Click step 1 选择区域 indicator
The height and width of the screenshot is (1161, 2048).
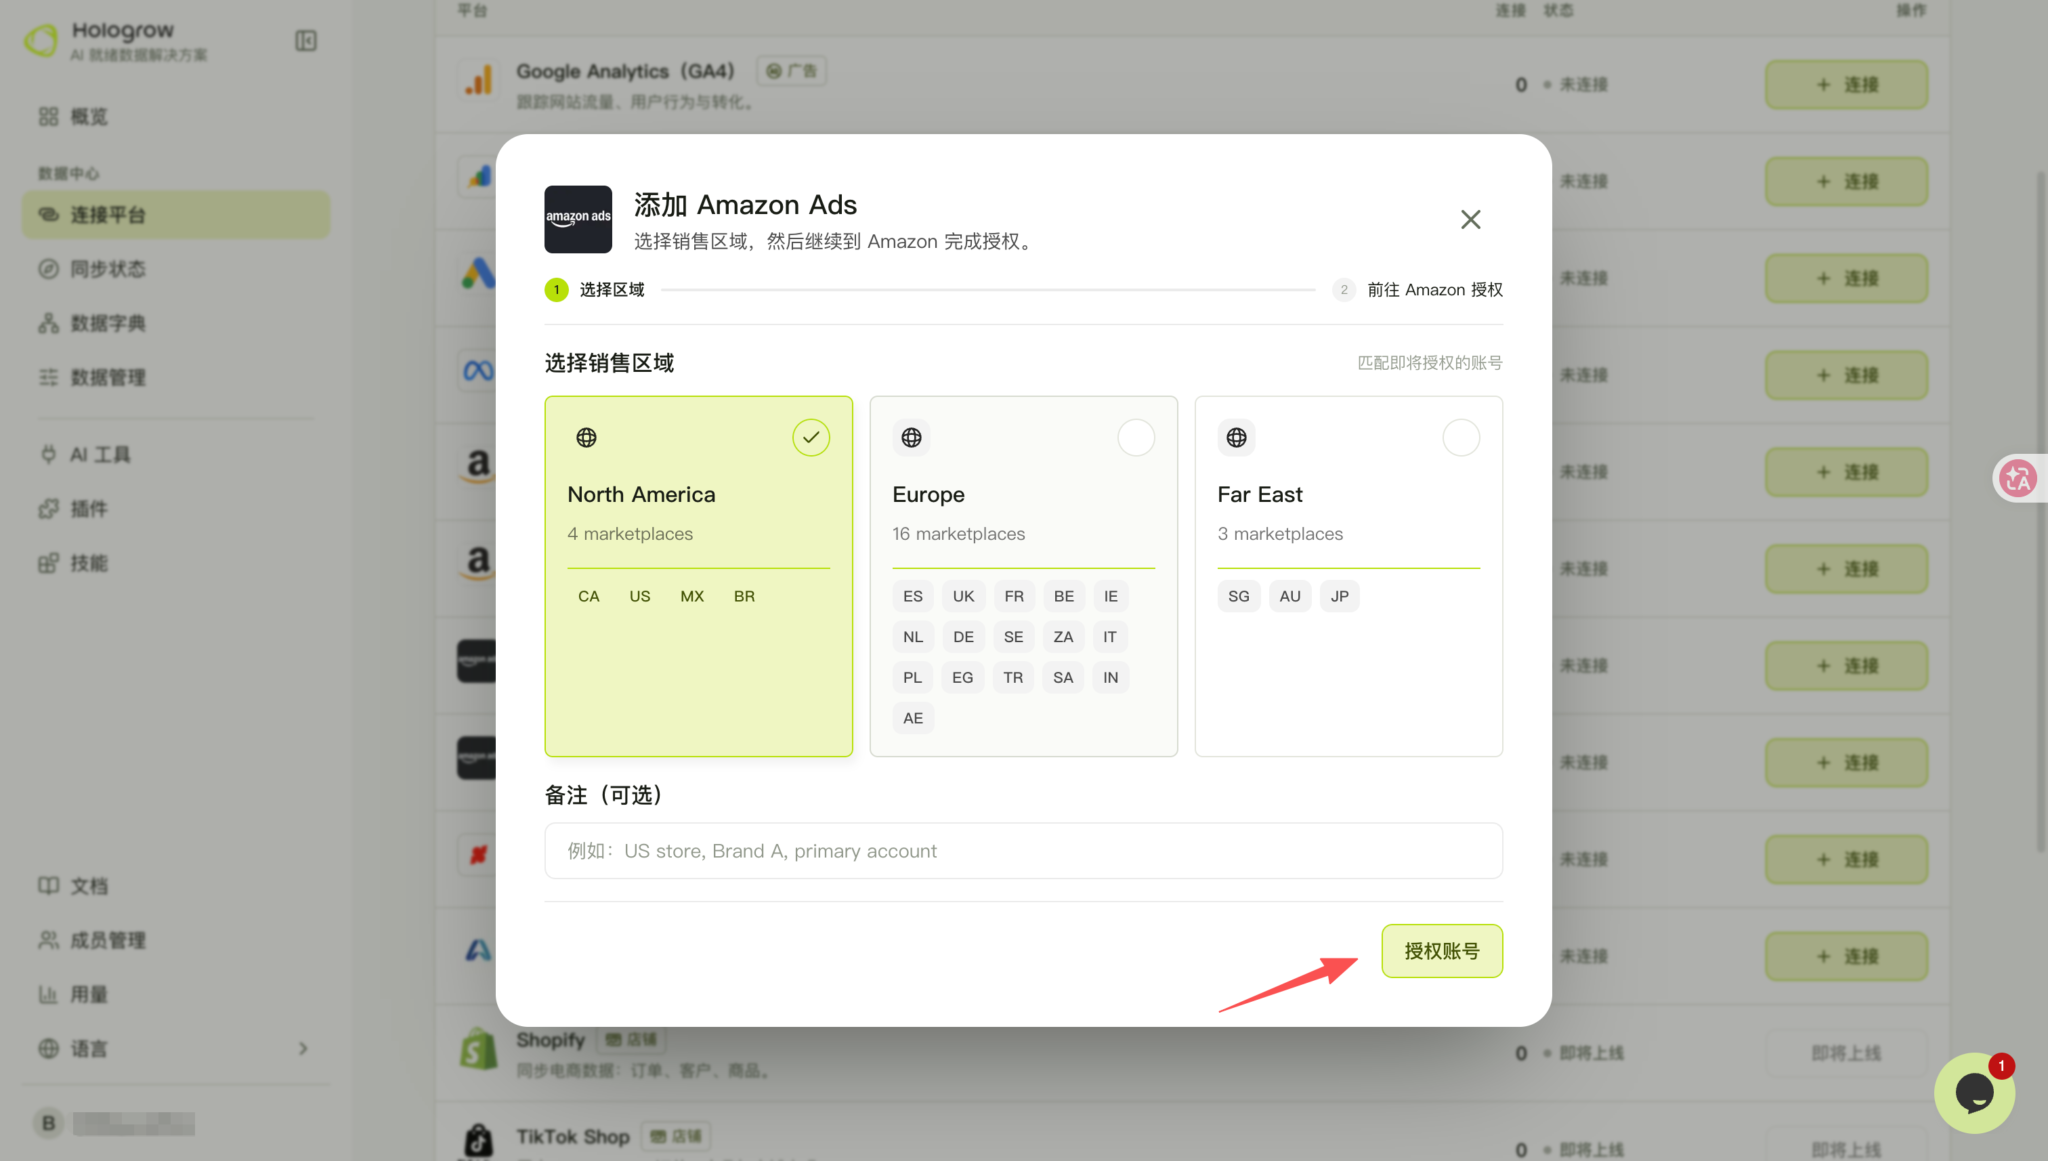(x=595, y=290)
